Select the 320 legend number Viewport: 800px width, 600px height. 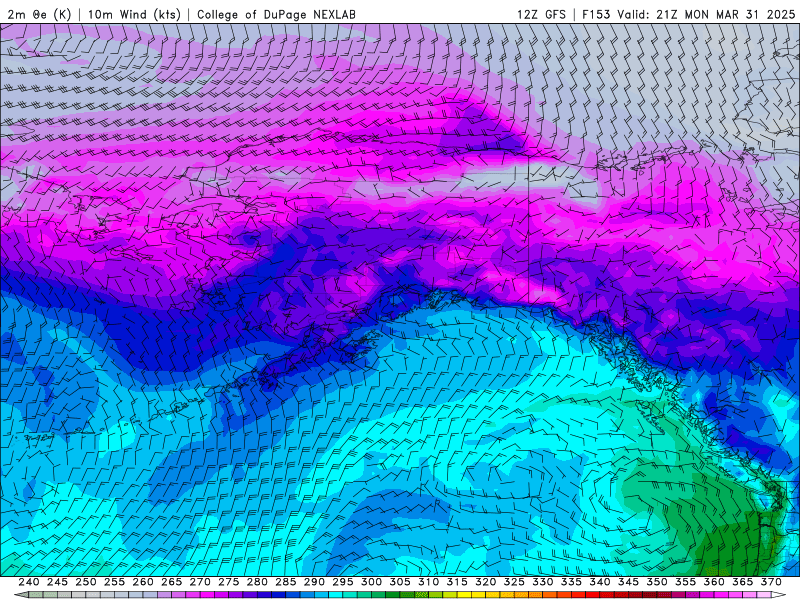[x=486, y=582]
